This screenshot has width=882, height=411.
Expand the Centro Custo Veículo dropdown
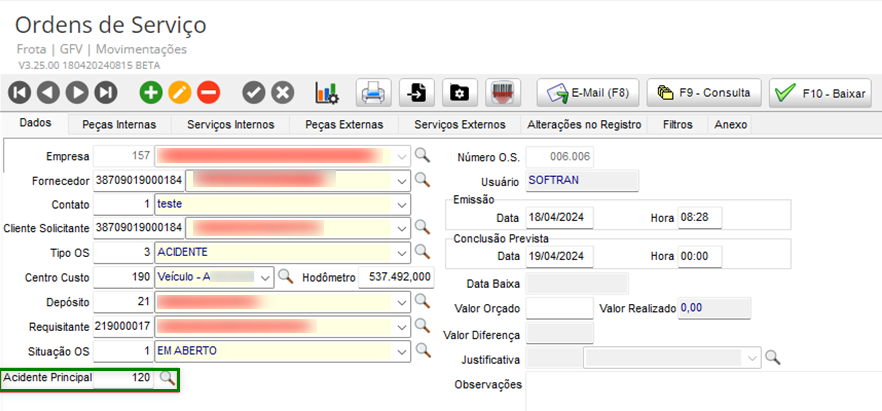pyautogui.click(x=266, y=277)
